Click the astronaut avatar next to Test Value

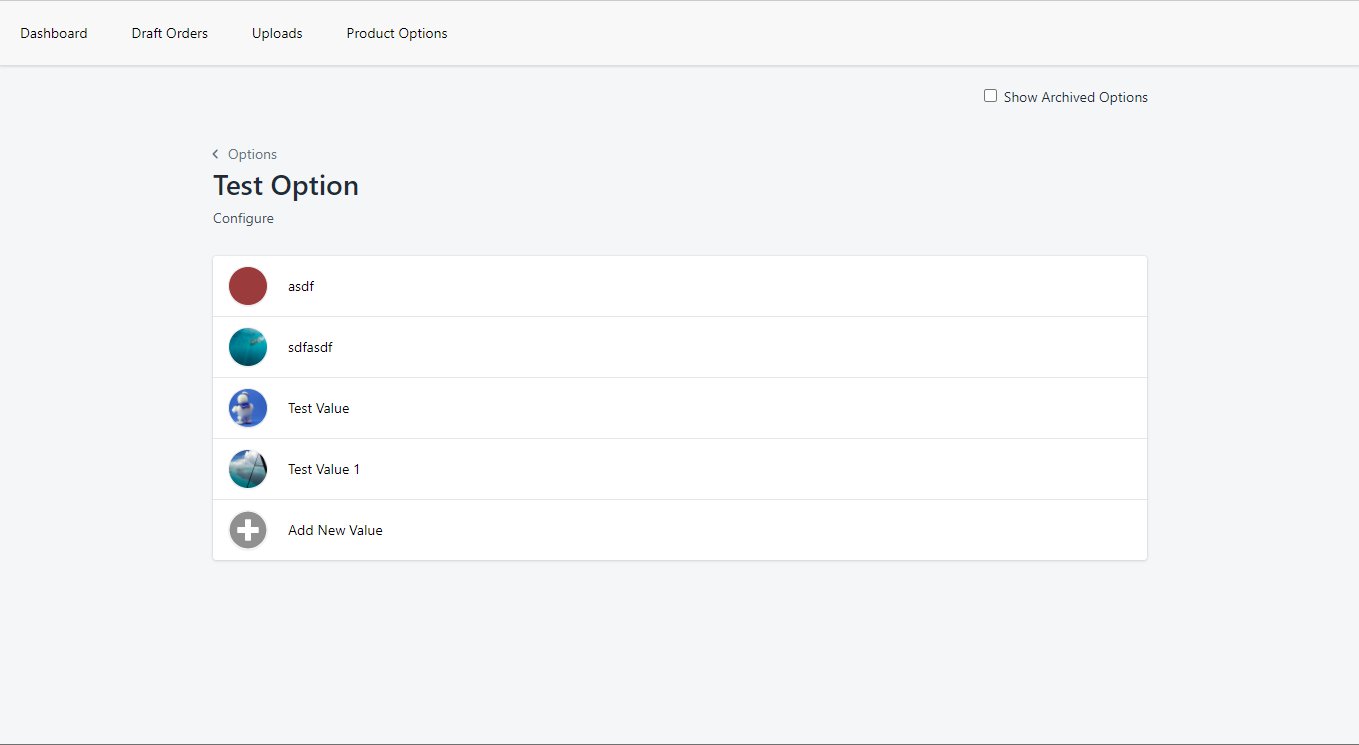tap(248, 408)
